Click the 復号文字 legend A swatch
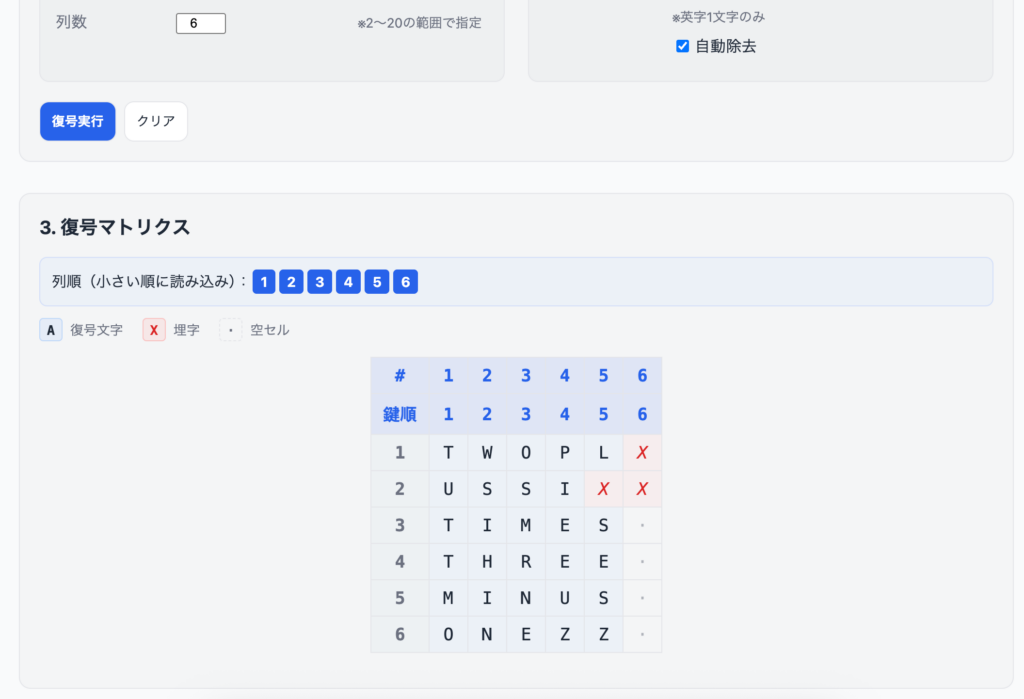The height and width of the screenshot is (699, 1024). [51, 330]
